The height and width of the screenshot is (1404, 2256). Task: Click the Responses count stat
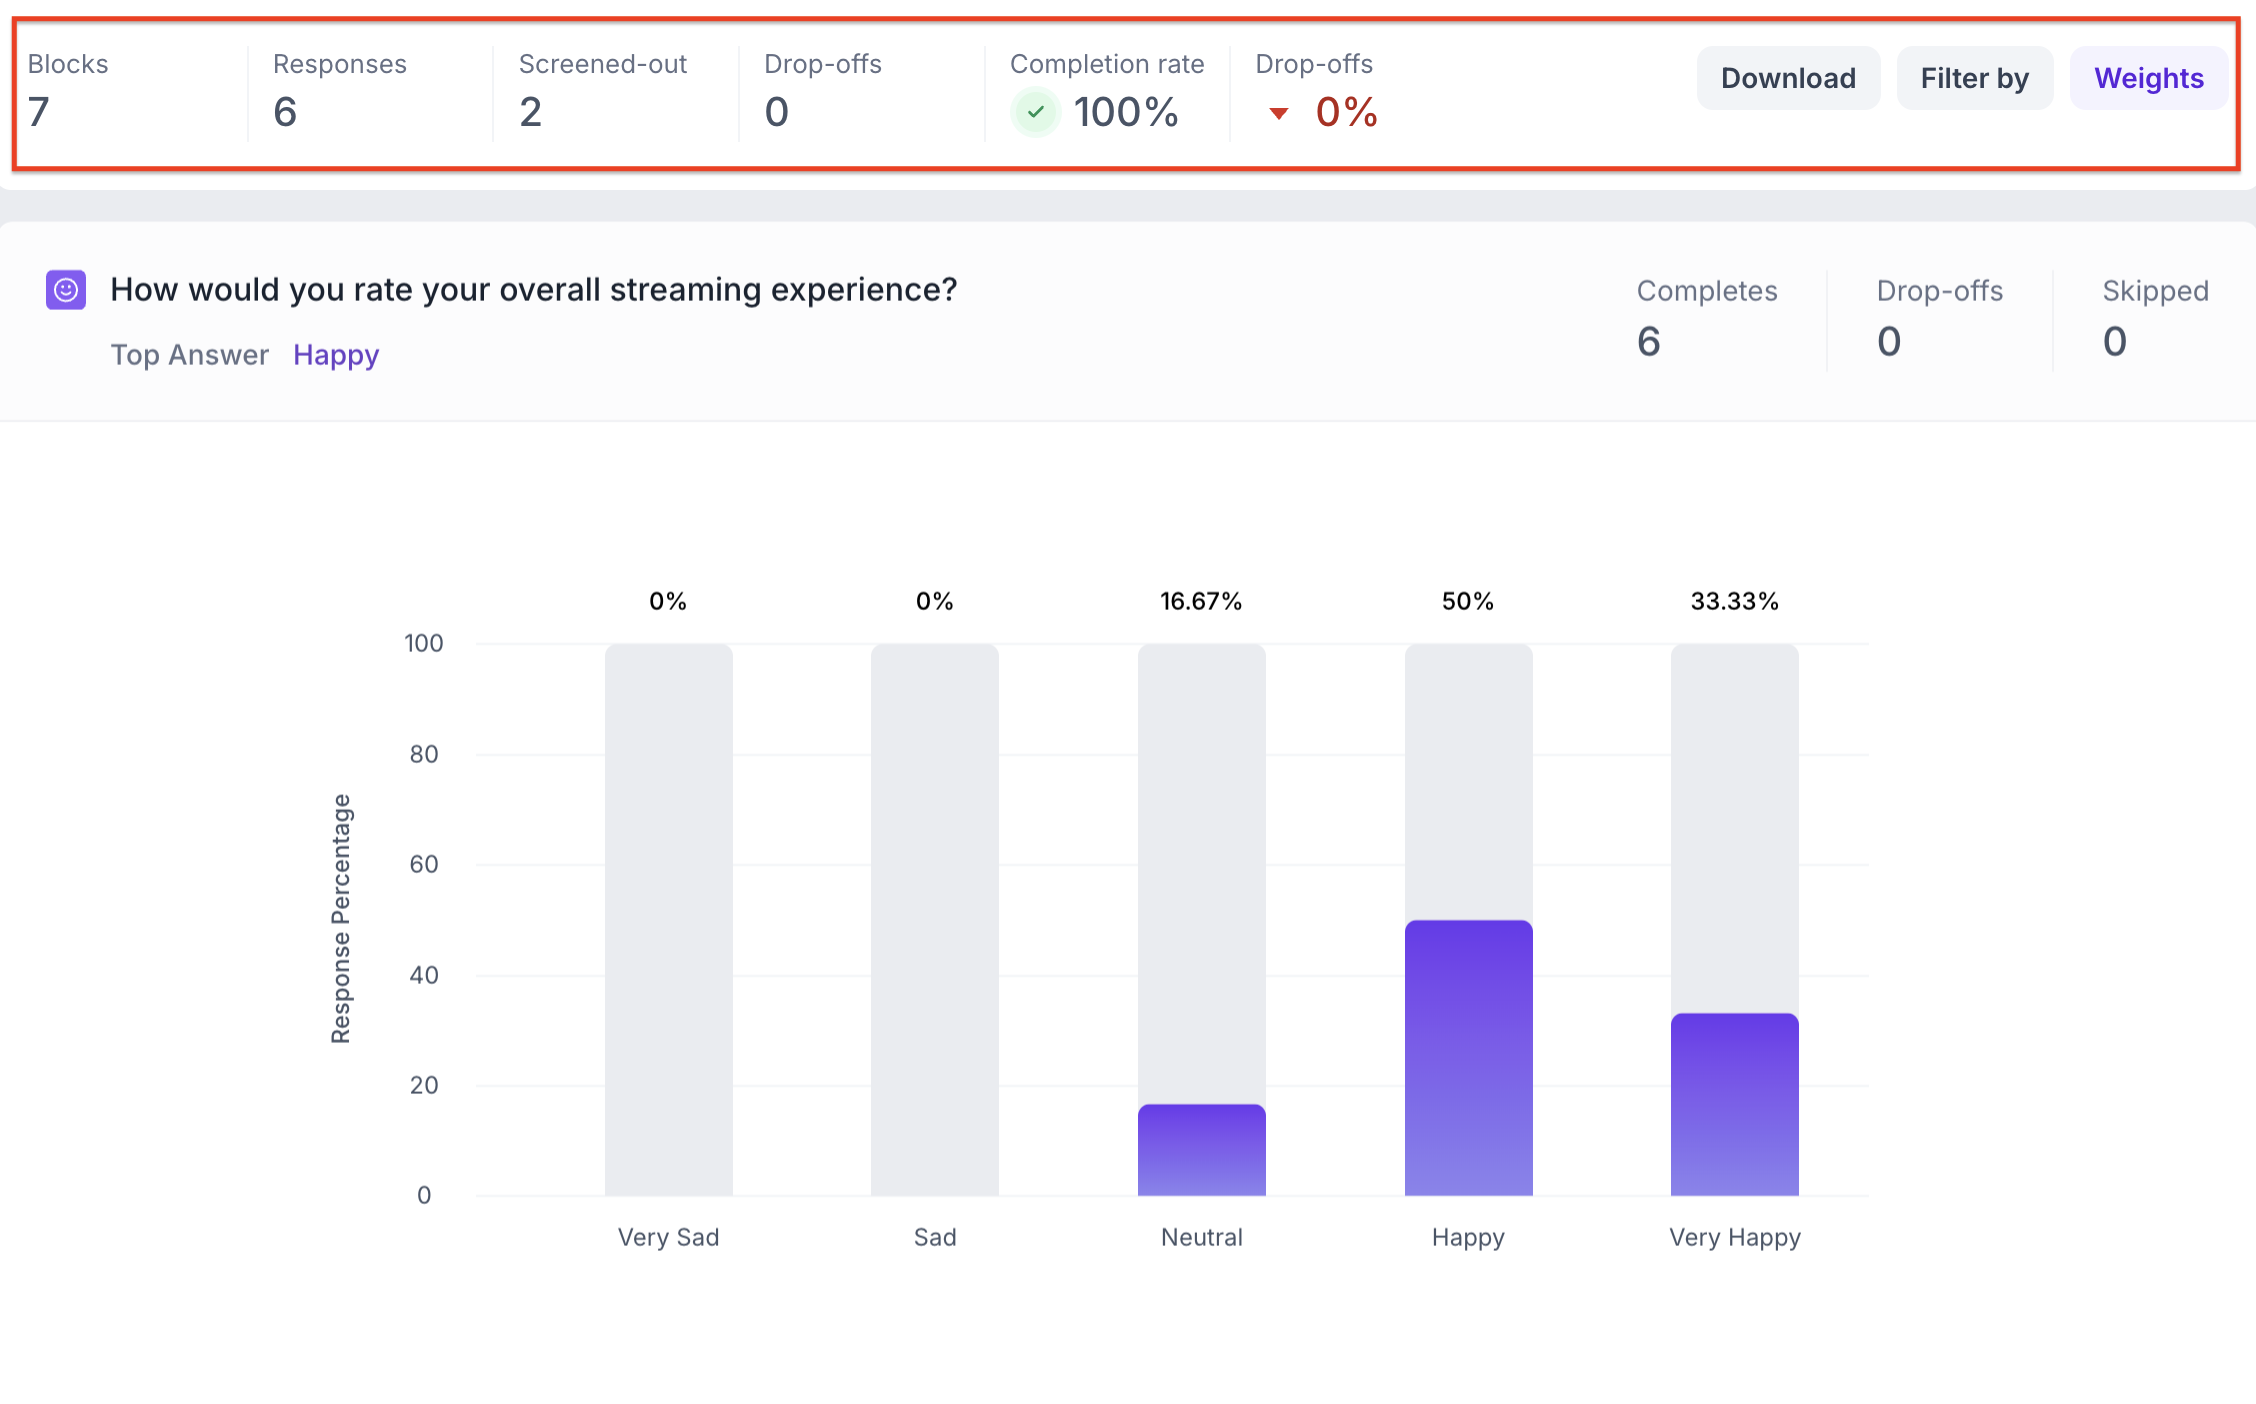pyautogui.click(x=285, y=112)
